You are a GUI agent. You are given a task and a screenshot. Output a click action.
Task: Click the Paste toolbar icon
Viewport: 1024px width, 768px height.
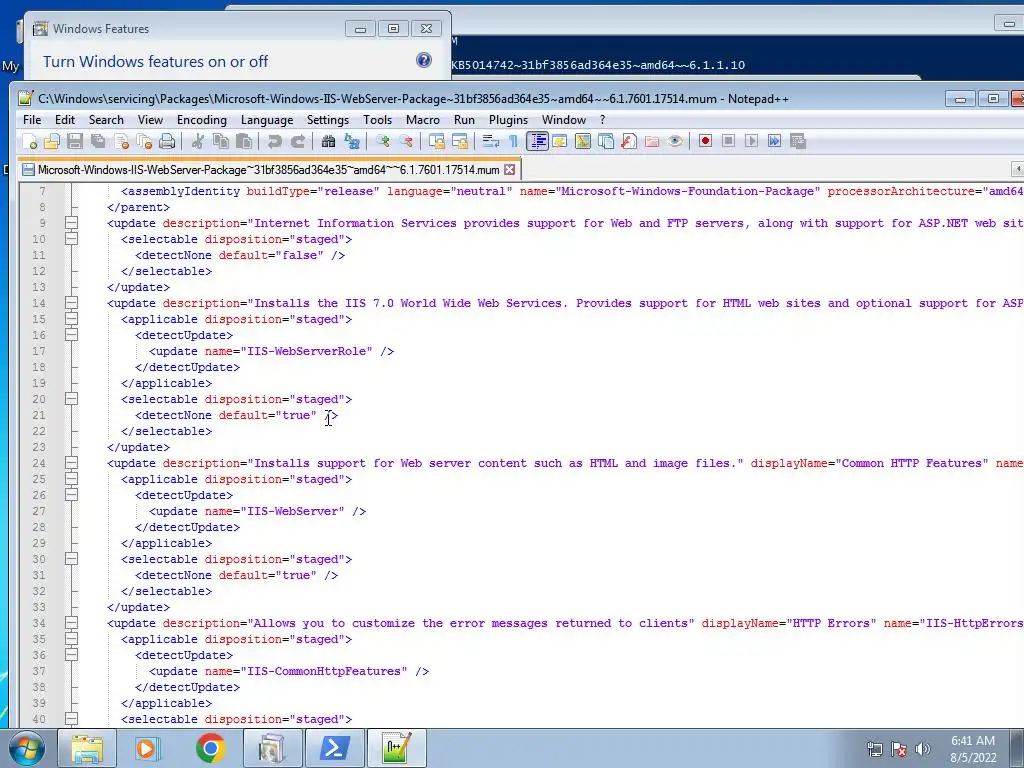[244, 142]
